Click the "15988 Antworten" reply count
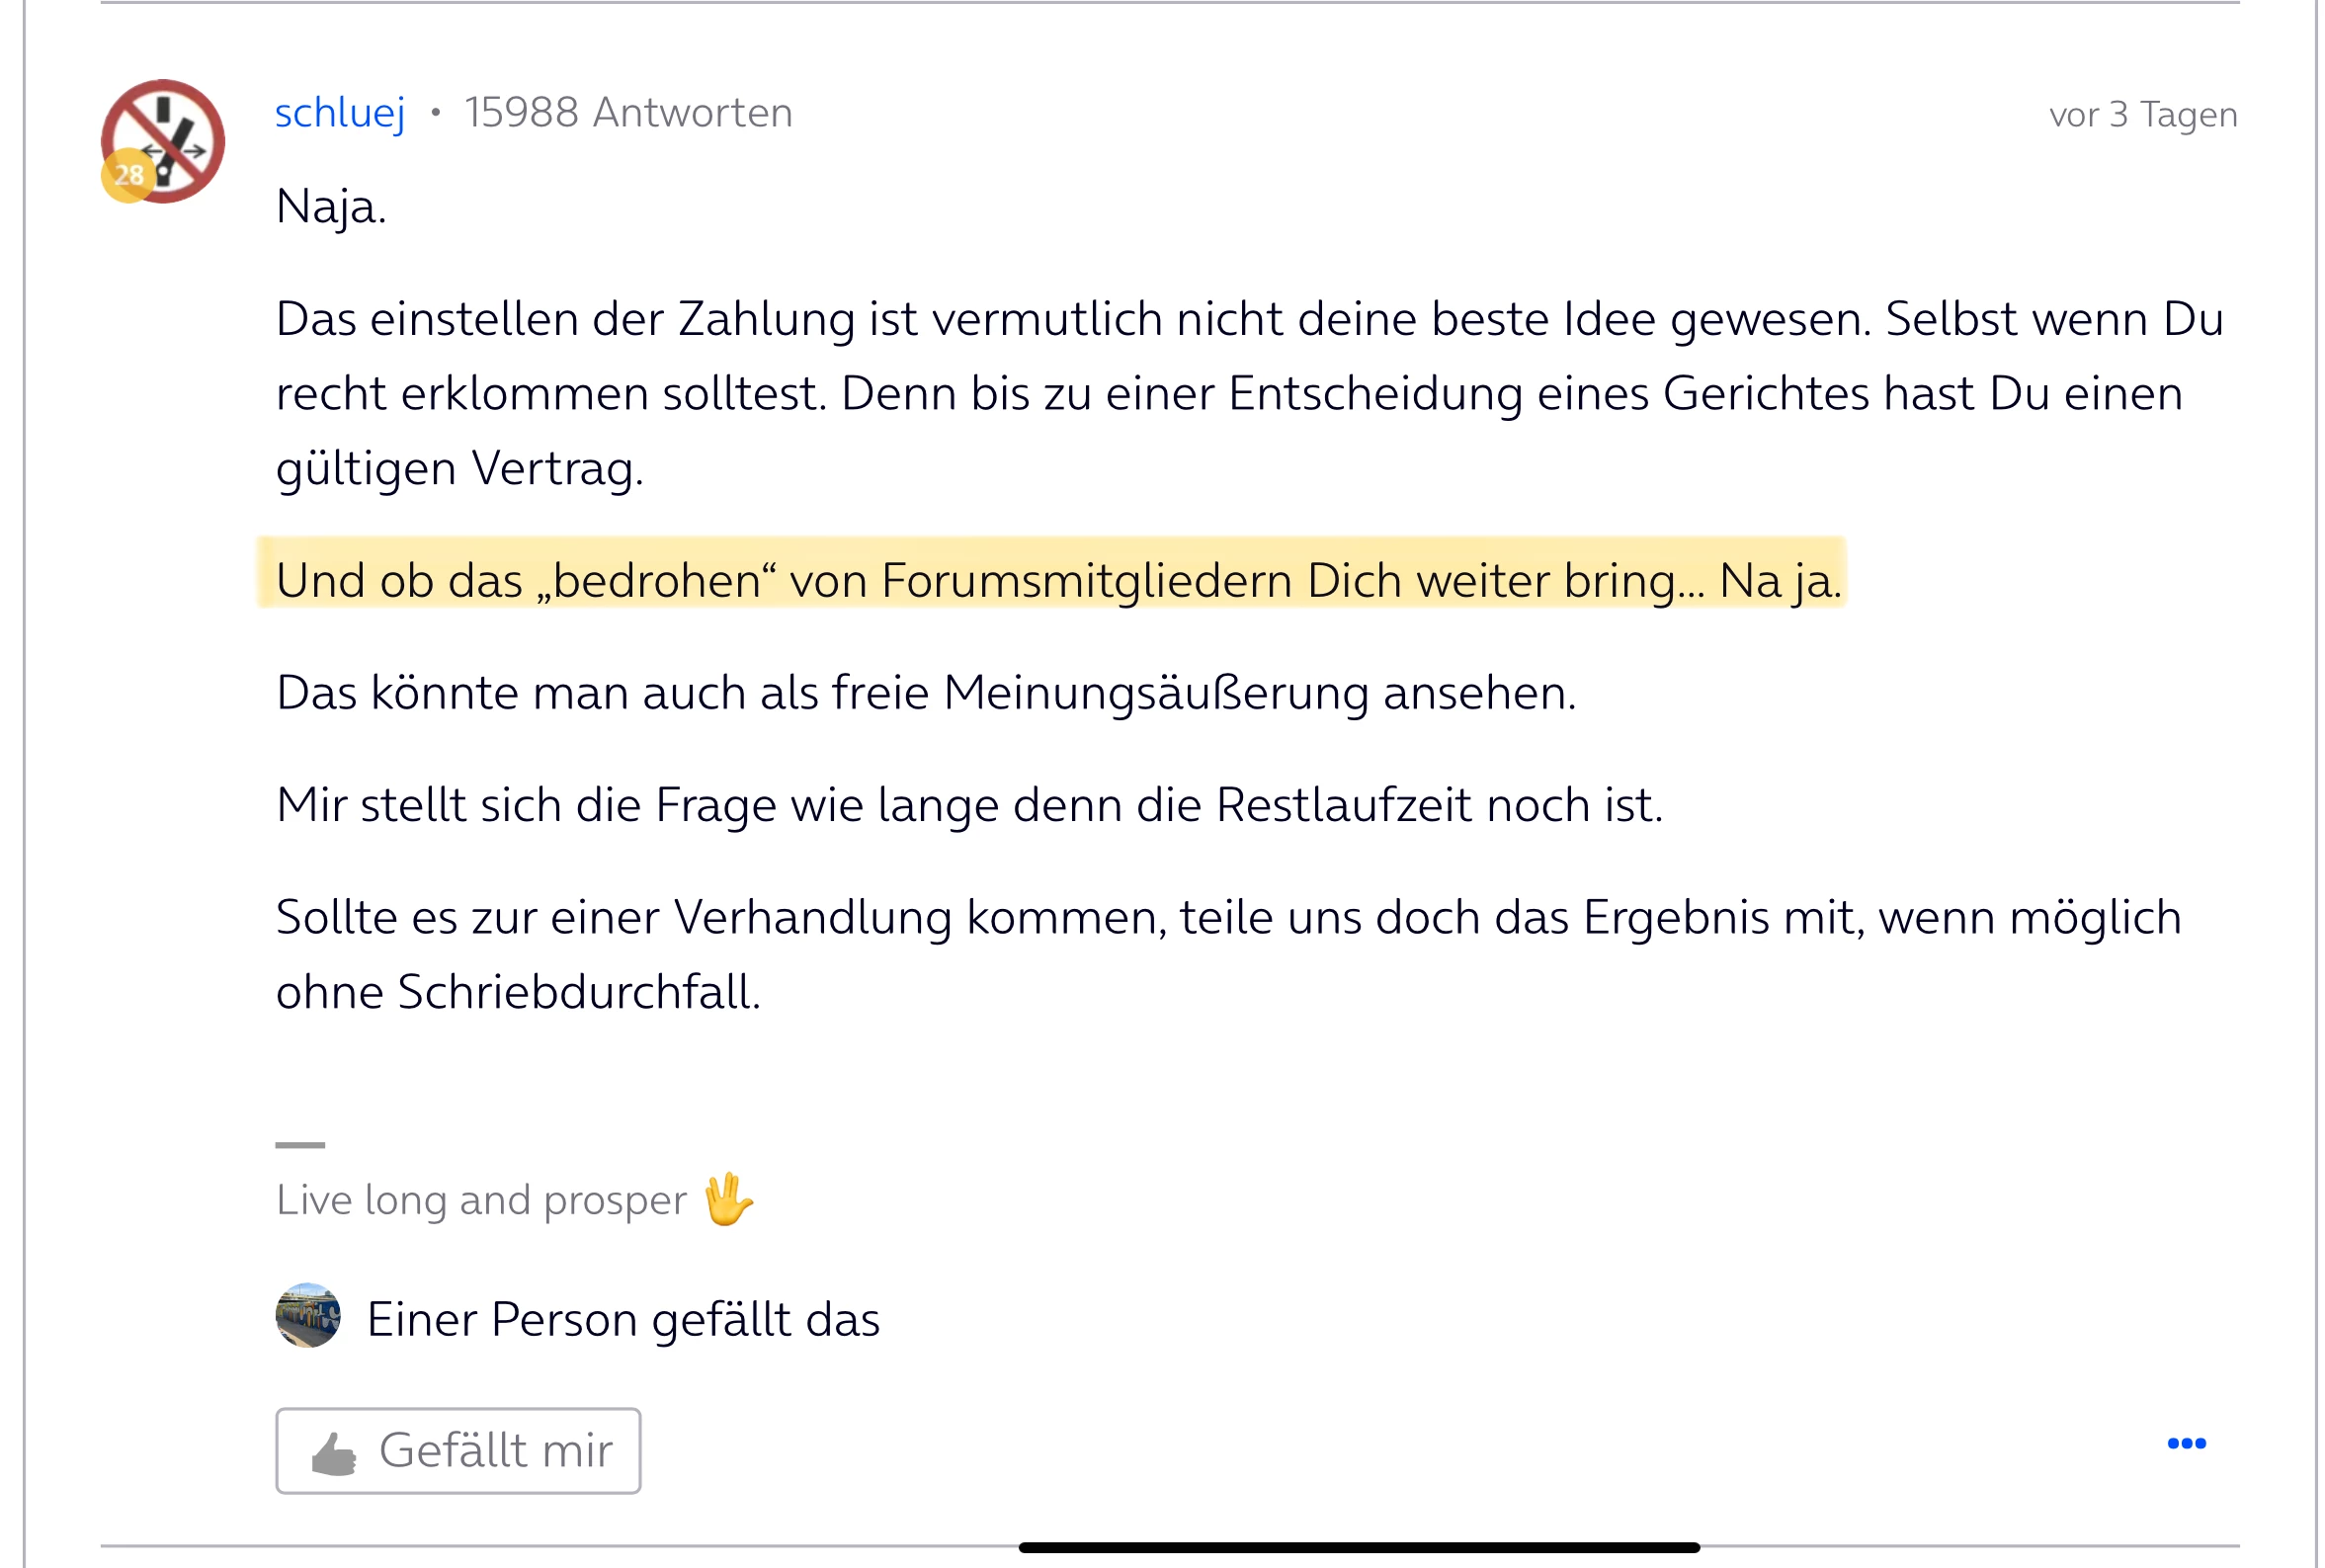Viewport: 2325px width, 1568px height. click(628, 113)
